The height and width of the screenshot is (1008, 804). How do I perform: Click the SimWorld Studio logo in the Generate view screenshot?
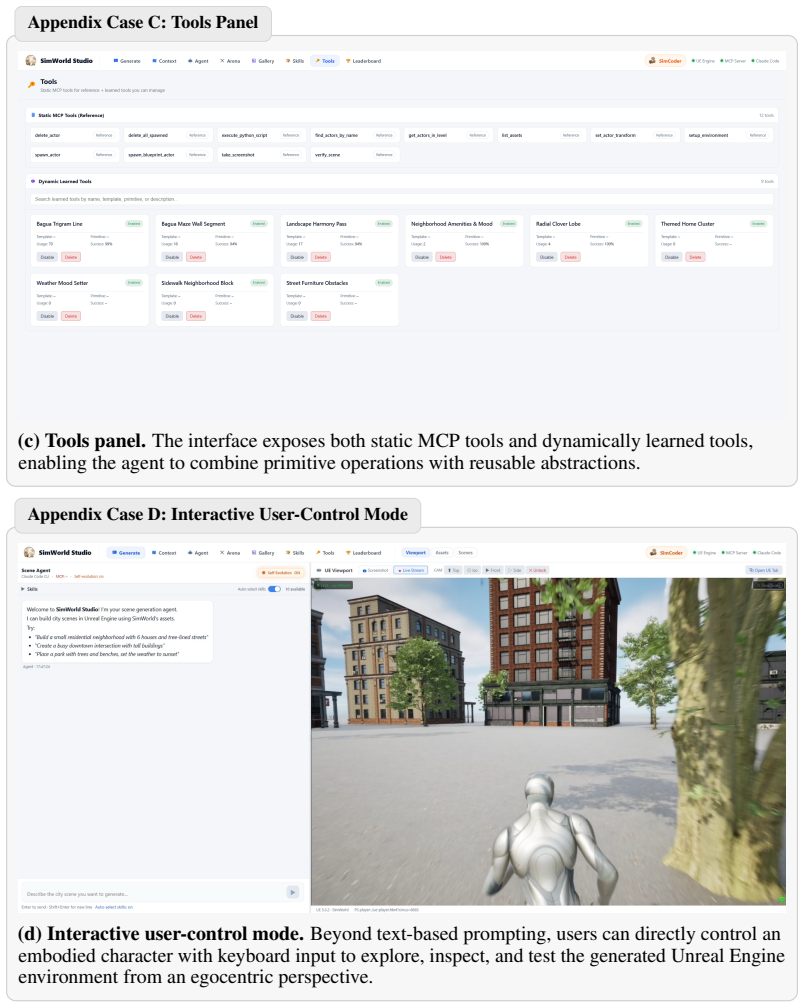click(29, 552)
